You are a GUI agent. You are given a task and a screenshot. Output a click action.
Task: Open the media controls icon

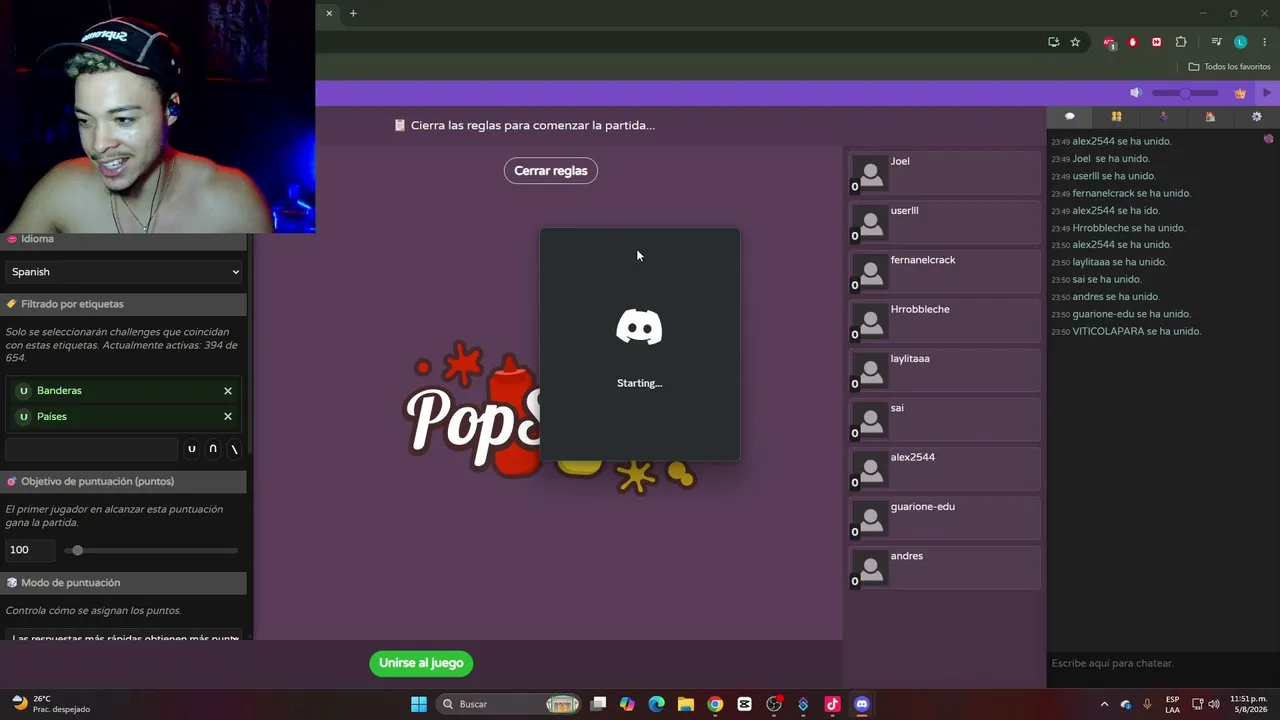click(1216, 42)
